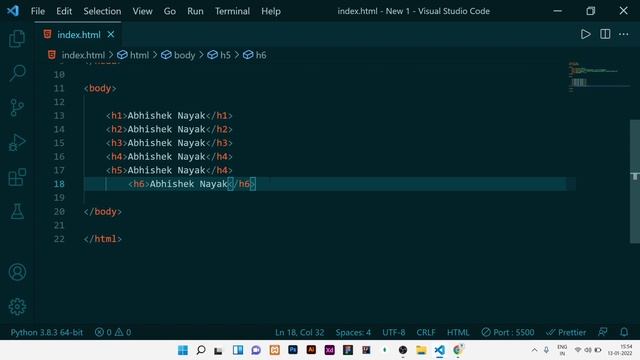Click line number 13 in gutter
640x360 pixels.
click(x=59, y=116)
